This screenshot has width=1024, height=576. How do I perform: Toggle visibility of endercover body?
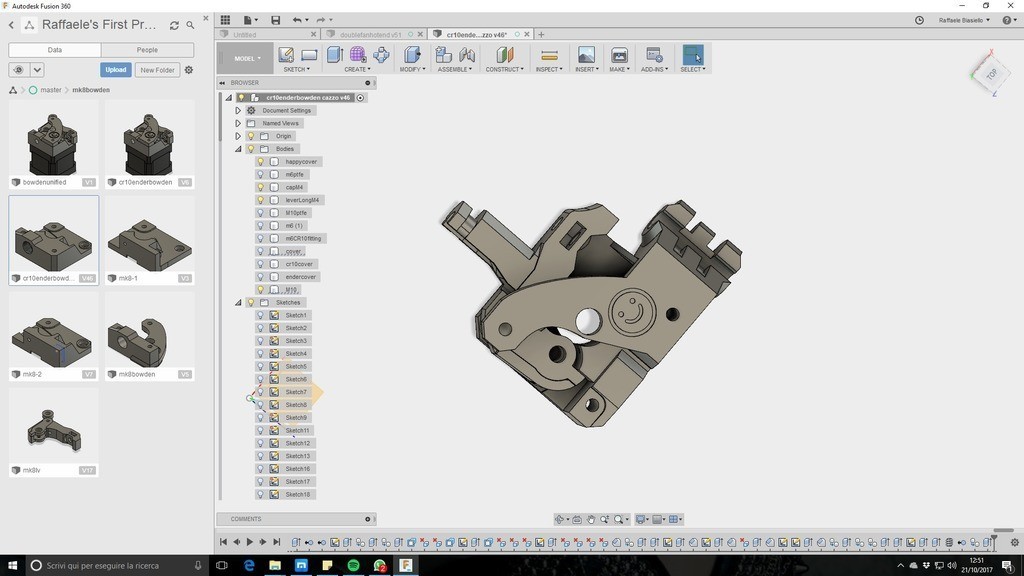[x=261, y=277]
